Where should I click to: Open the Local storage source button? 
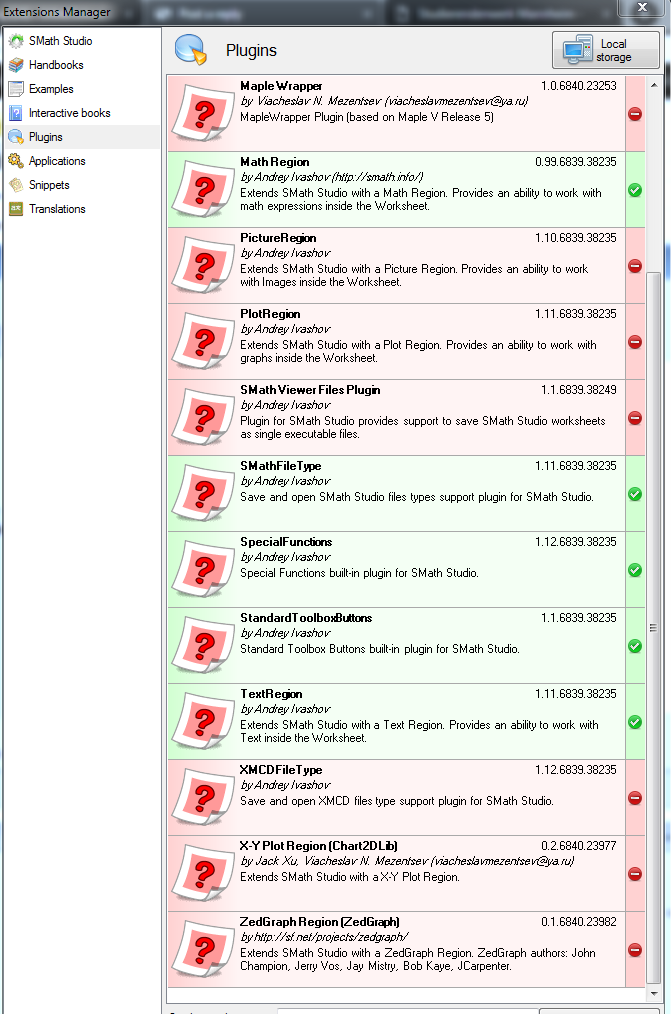[x=606, y=50]
